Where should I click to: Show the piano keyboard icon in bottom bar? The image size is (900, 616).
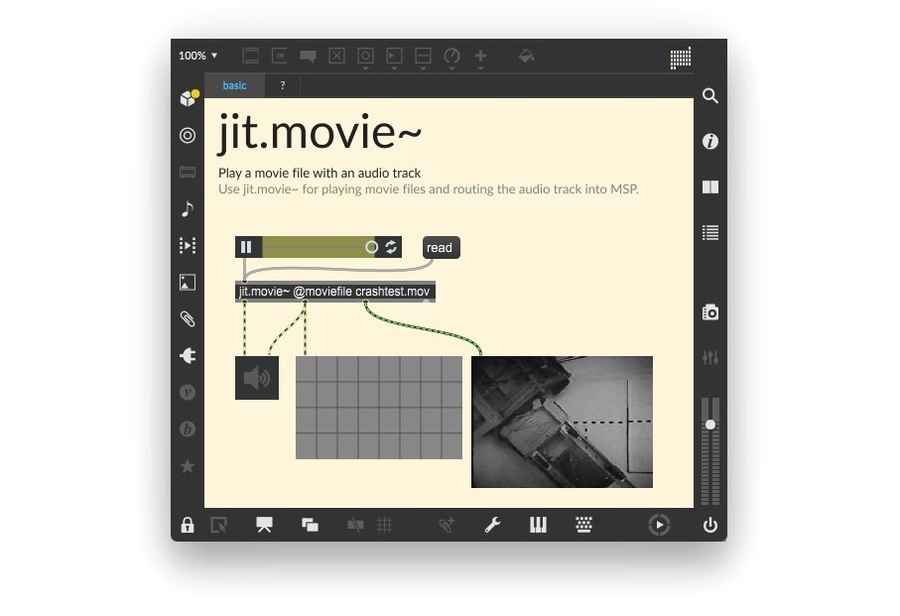click(538, 525)
